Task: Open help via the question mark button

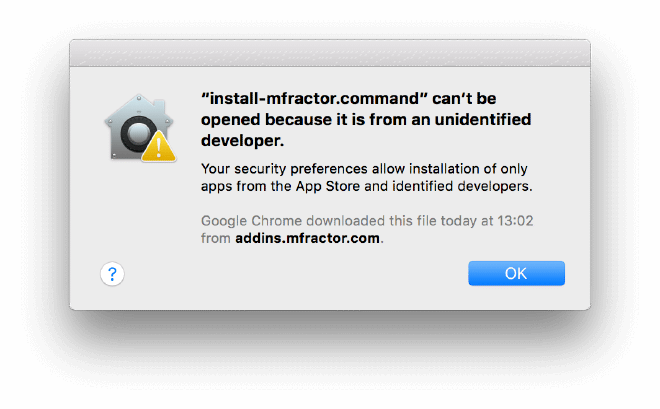Action: (112, 274)
